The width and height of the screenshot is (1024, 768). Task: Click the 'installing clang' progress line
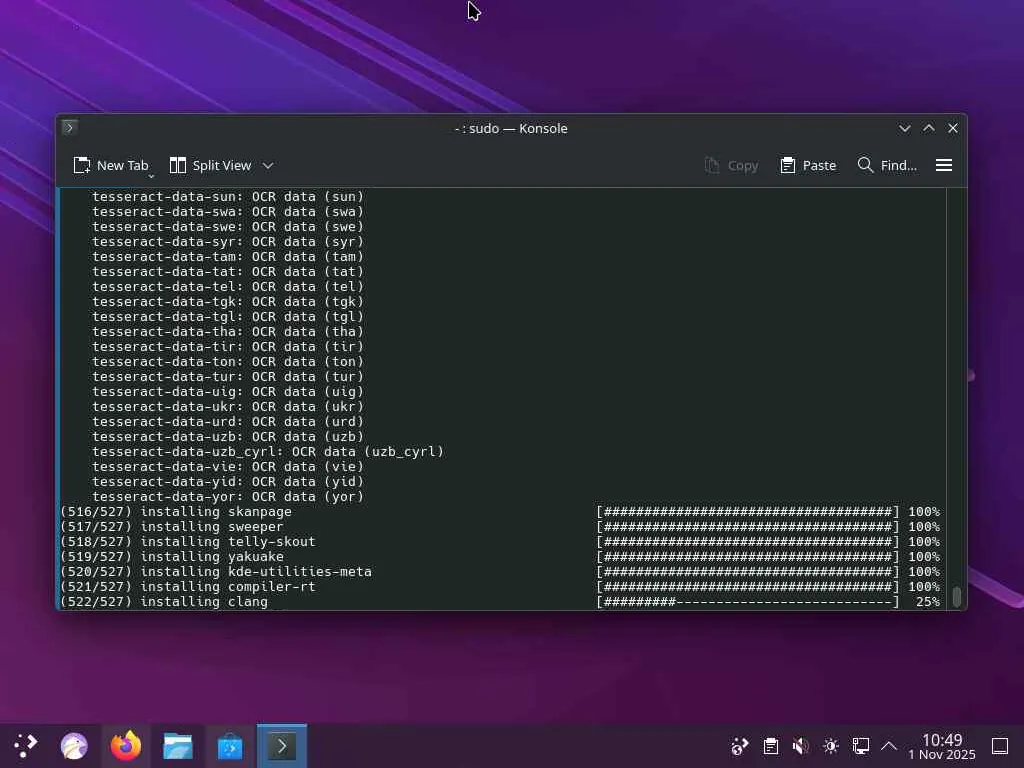(x=500, y=601)
